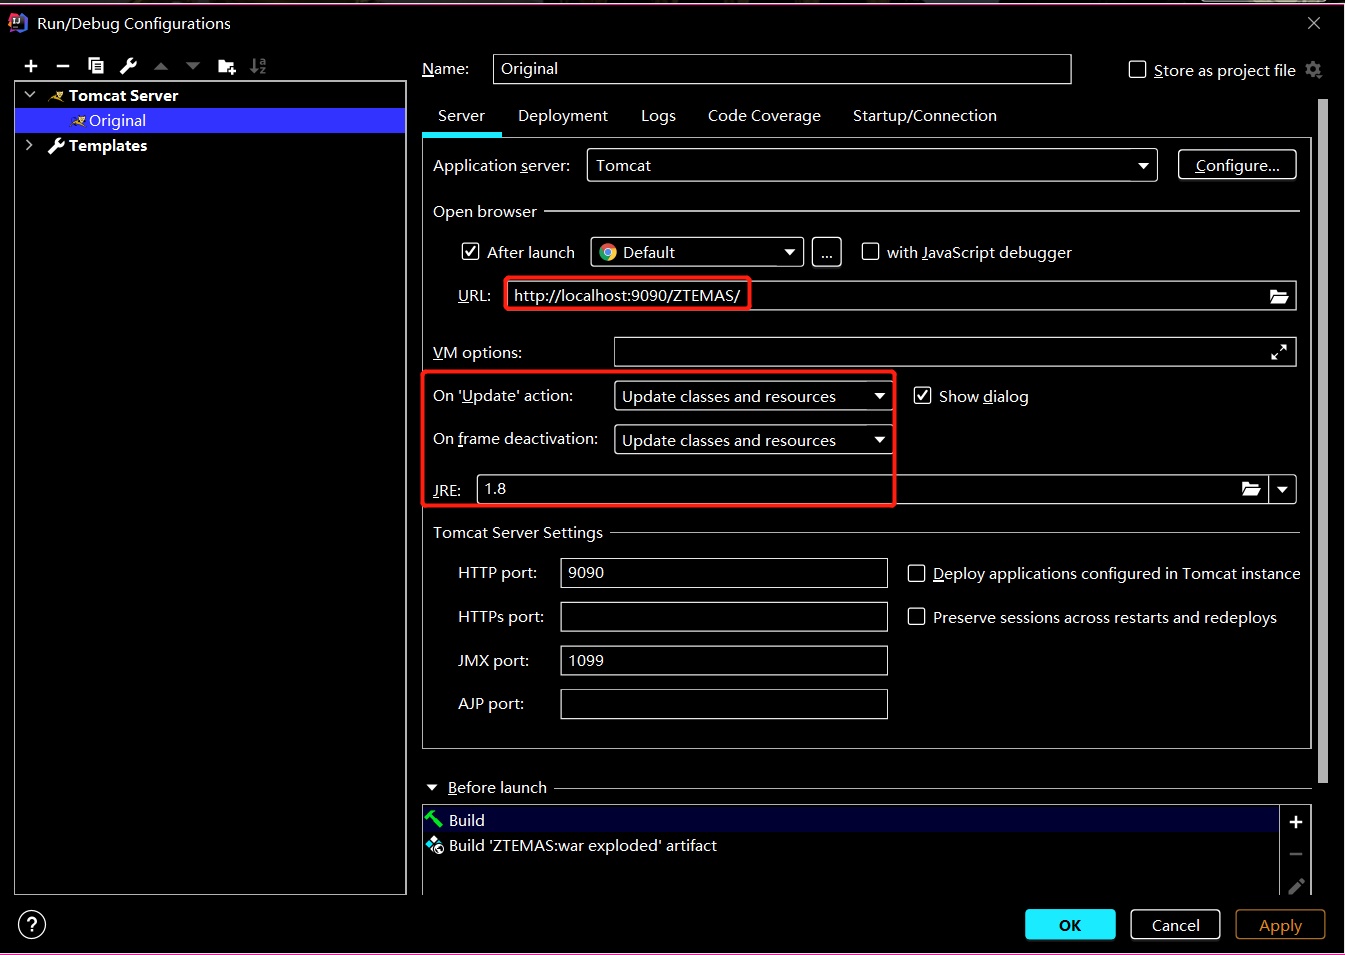This screenshot has width=1345, height=955.
Task: Browse JRE folder icon
Action: click(x=1251, y=489)
